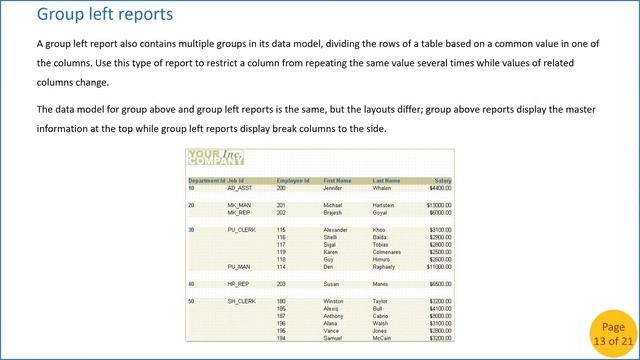The height and width of the screenshot is (360, 640).
Task: Click the 'Last Name' column header
Action: [386, 180]
